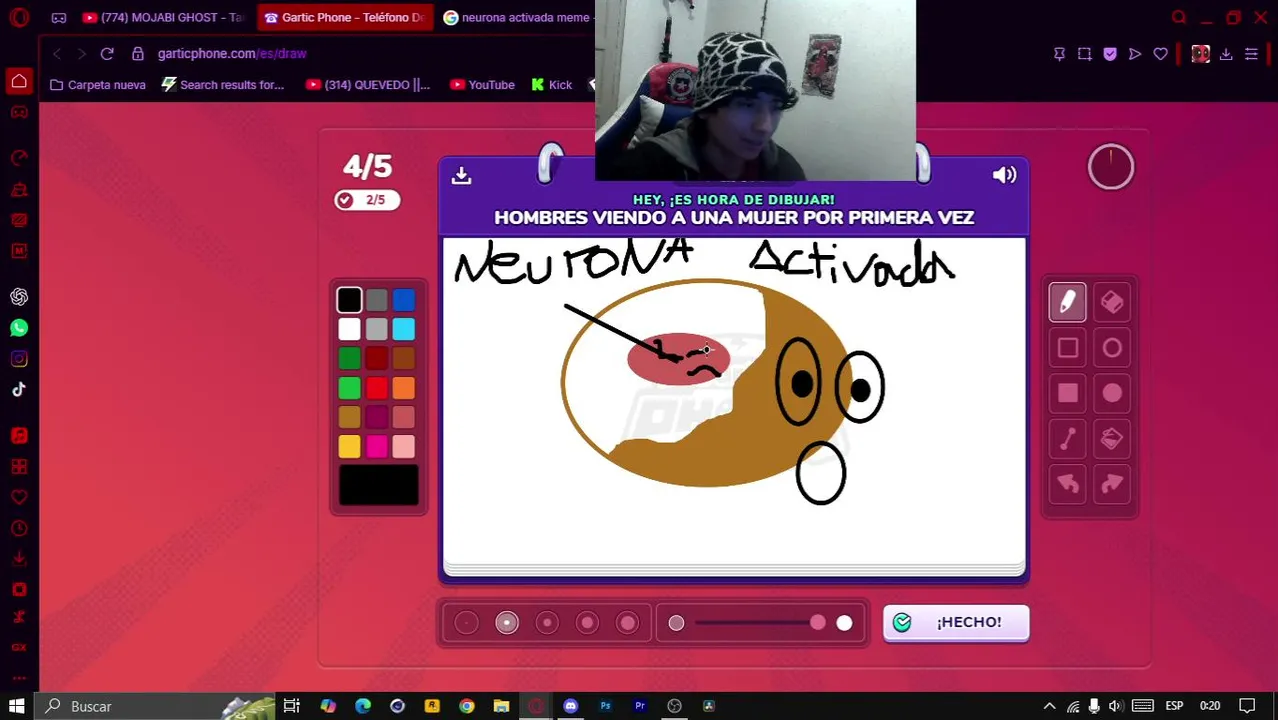Take a snapshot with browser camera icon
Image resolution: width=1278 pixels, height=720 pixels.
click(x=1084, y=54)
